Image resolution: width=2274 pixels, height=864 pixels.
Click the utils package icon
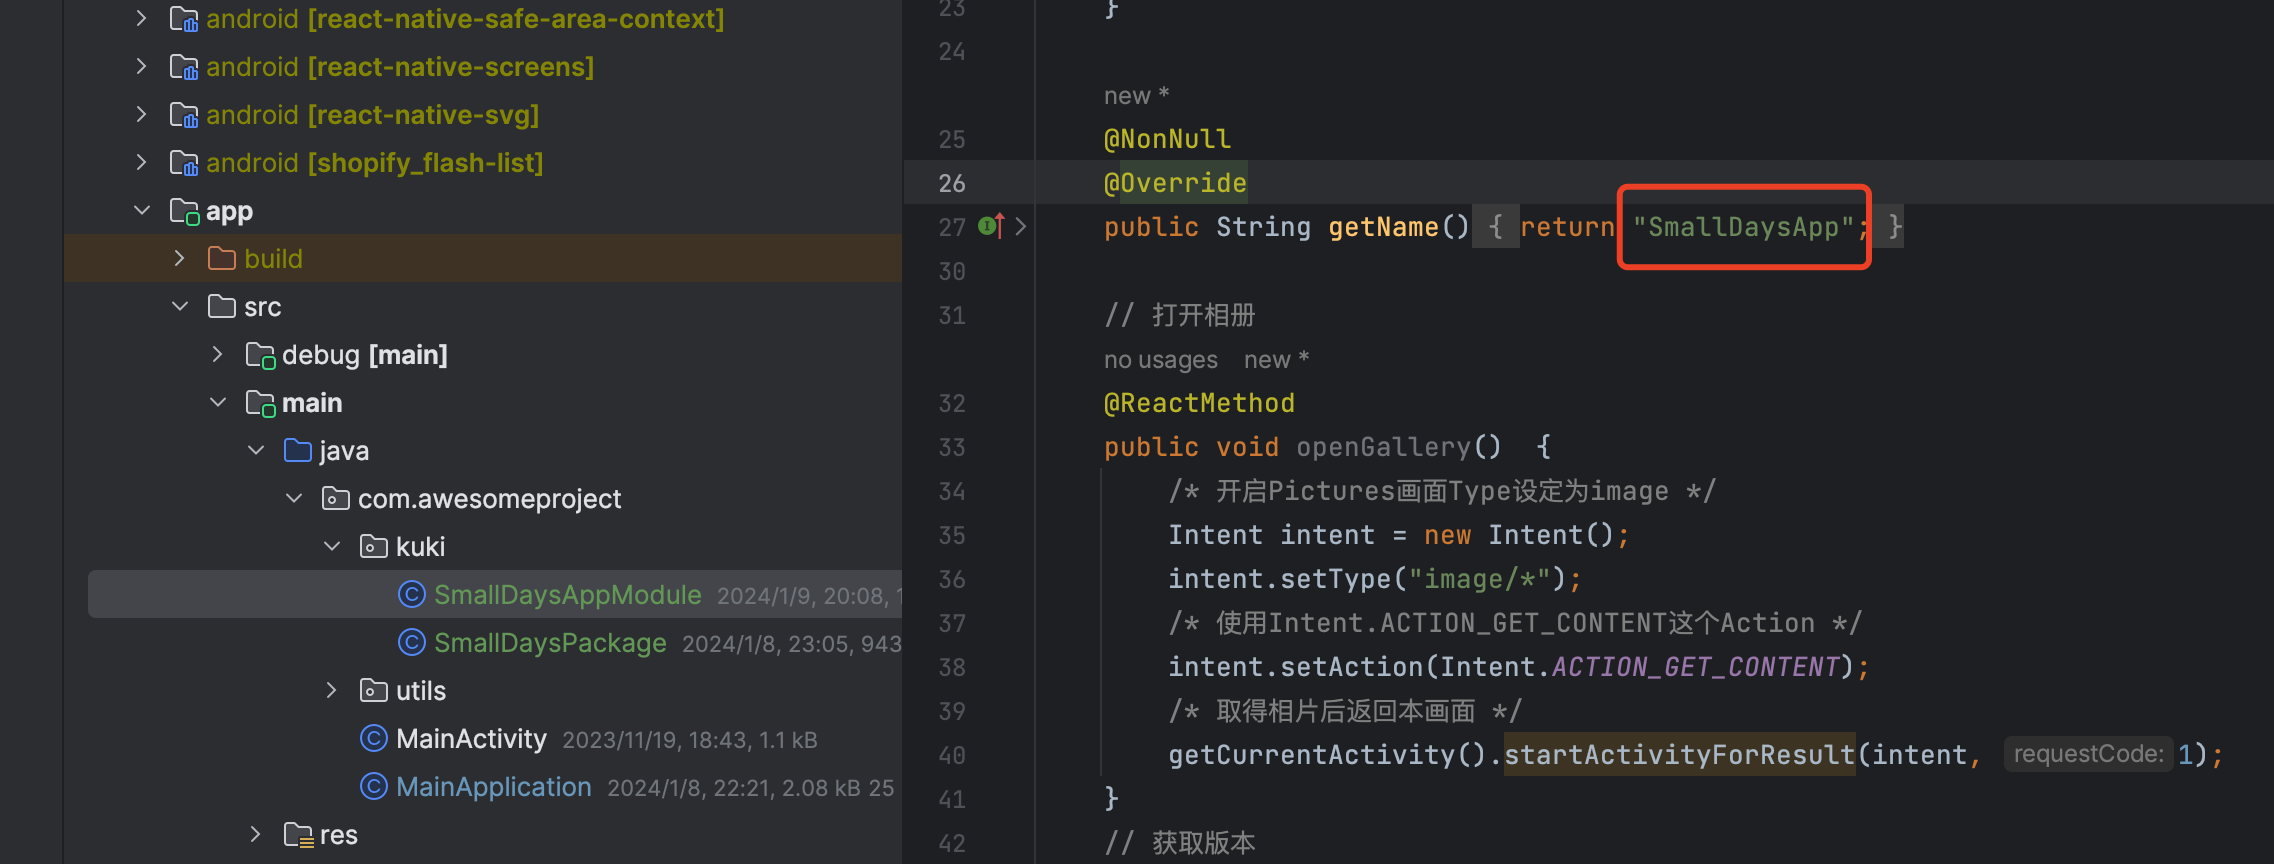[374, 690]
